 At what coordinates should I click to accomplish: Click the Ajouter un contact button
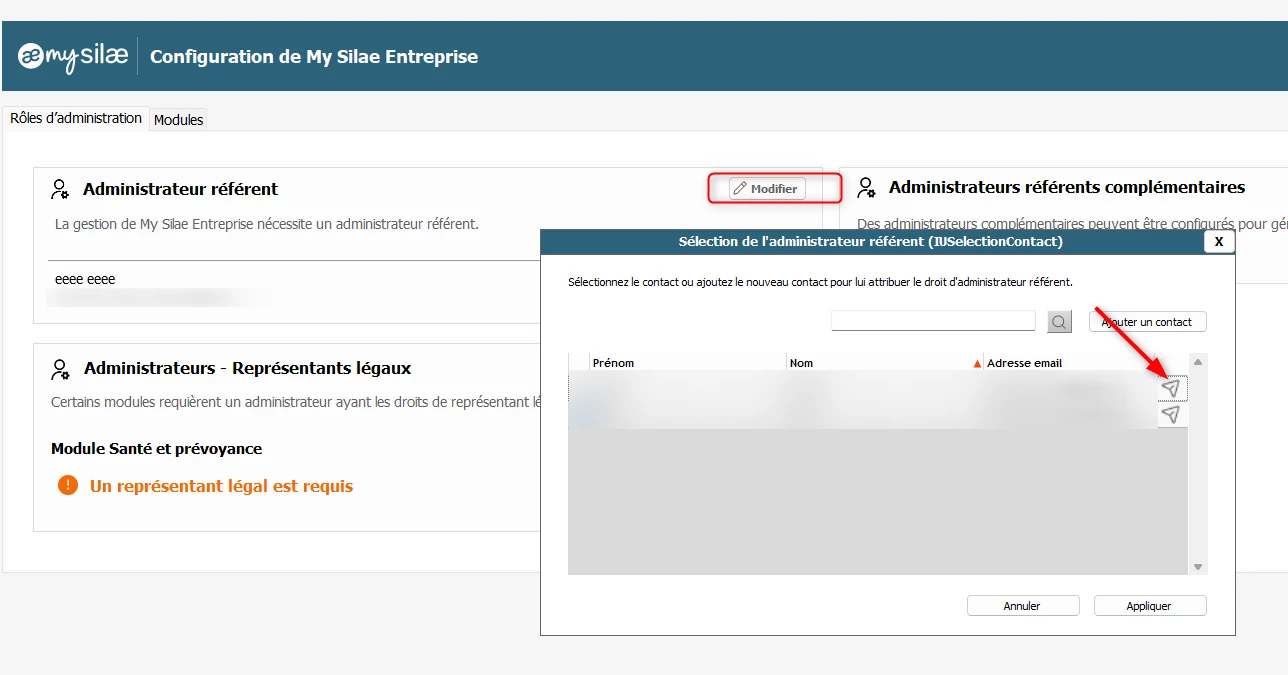[x=1147, y=322]
